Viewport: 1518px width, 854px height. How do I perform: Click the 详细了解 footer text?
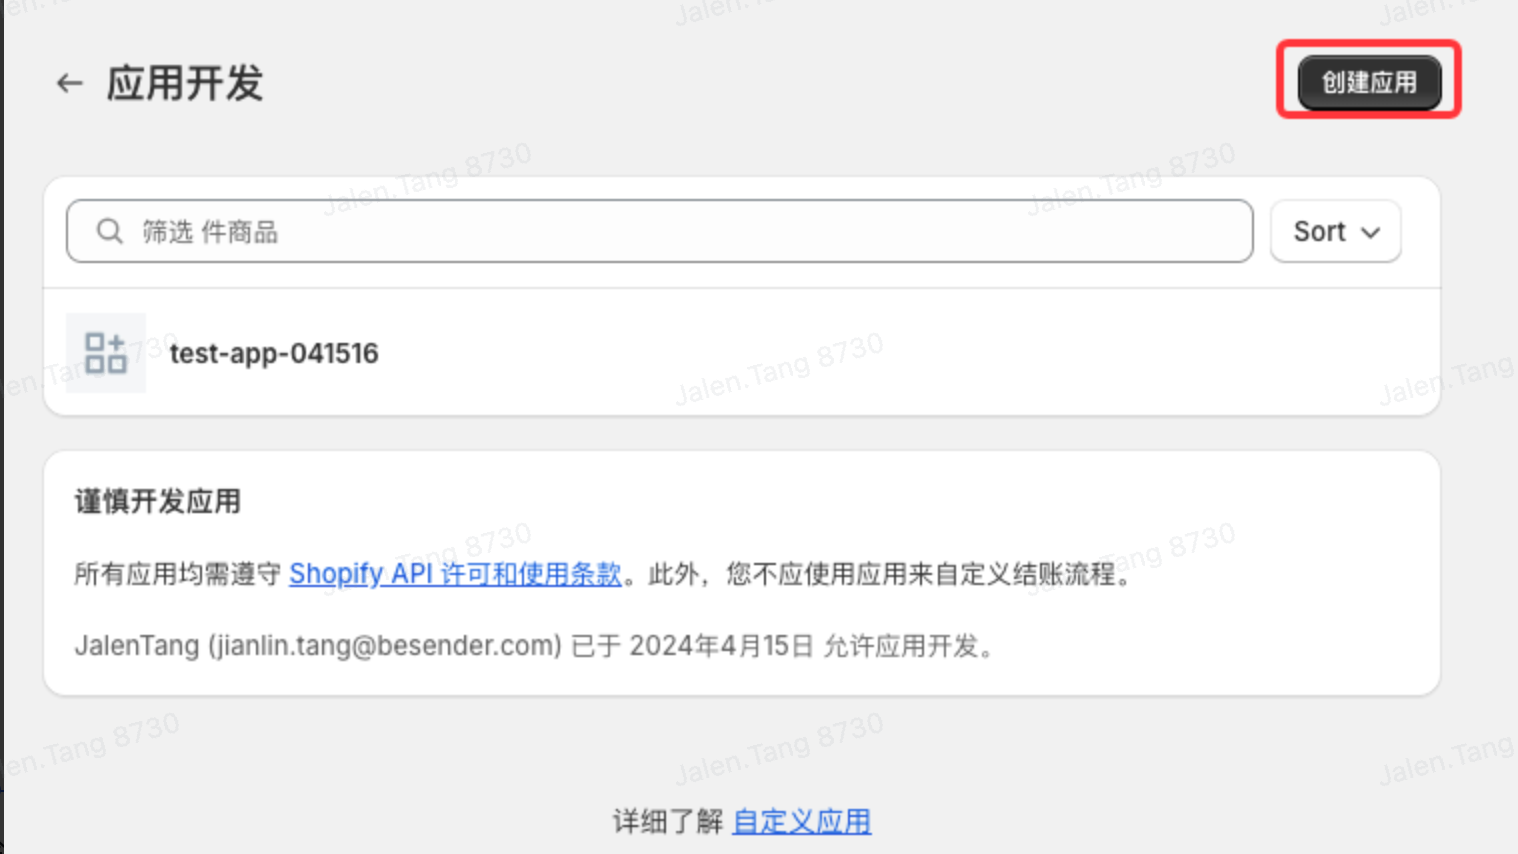[667, 822]
